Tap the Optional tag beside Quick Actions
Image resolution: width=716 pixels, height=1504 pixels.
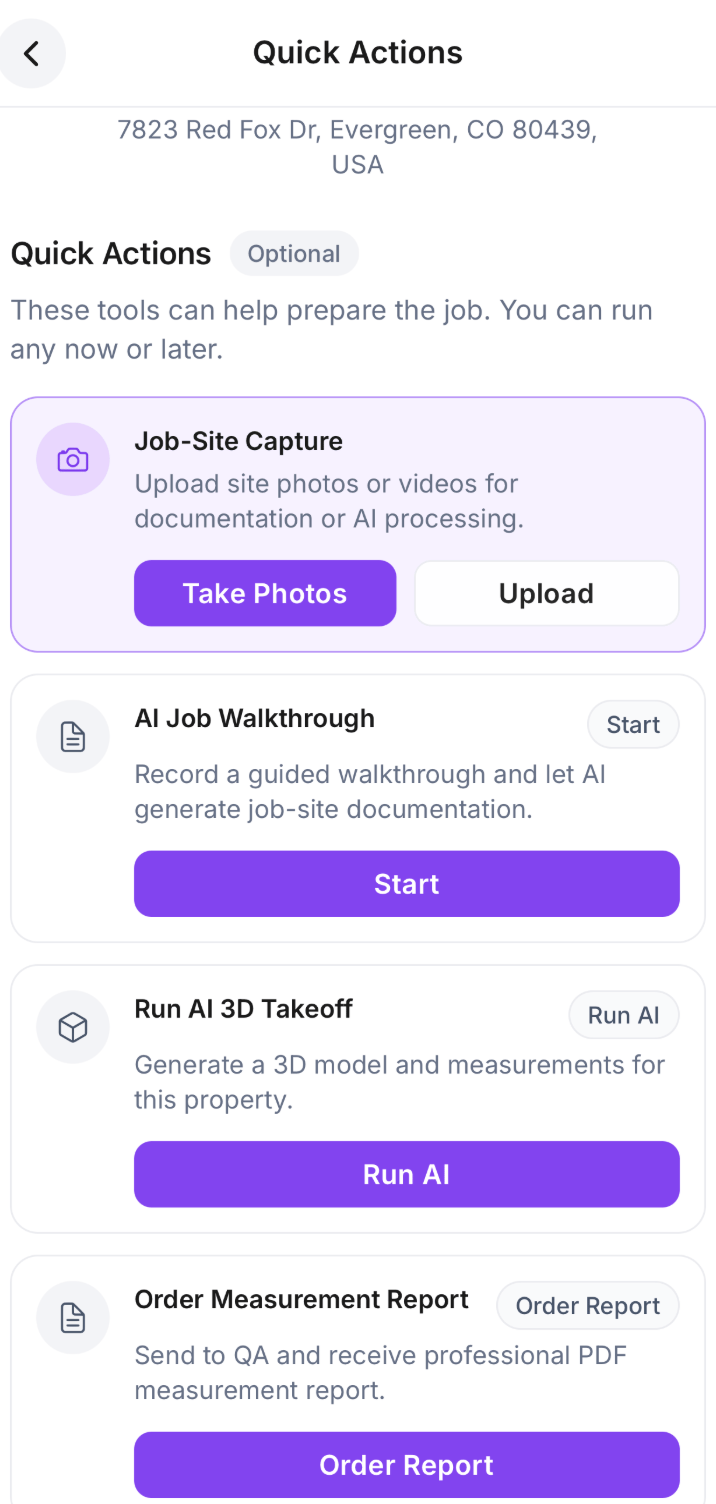(294, 254)
